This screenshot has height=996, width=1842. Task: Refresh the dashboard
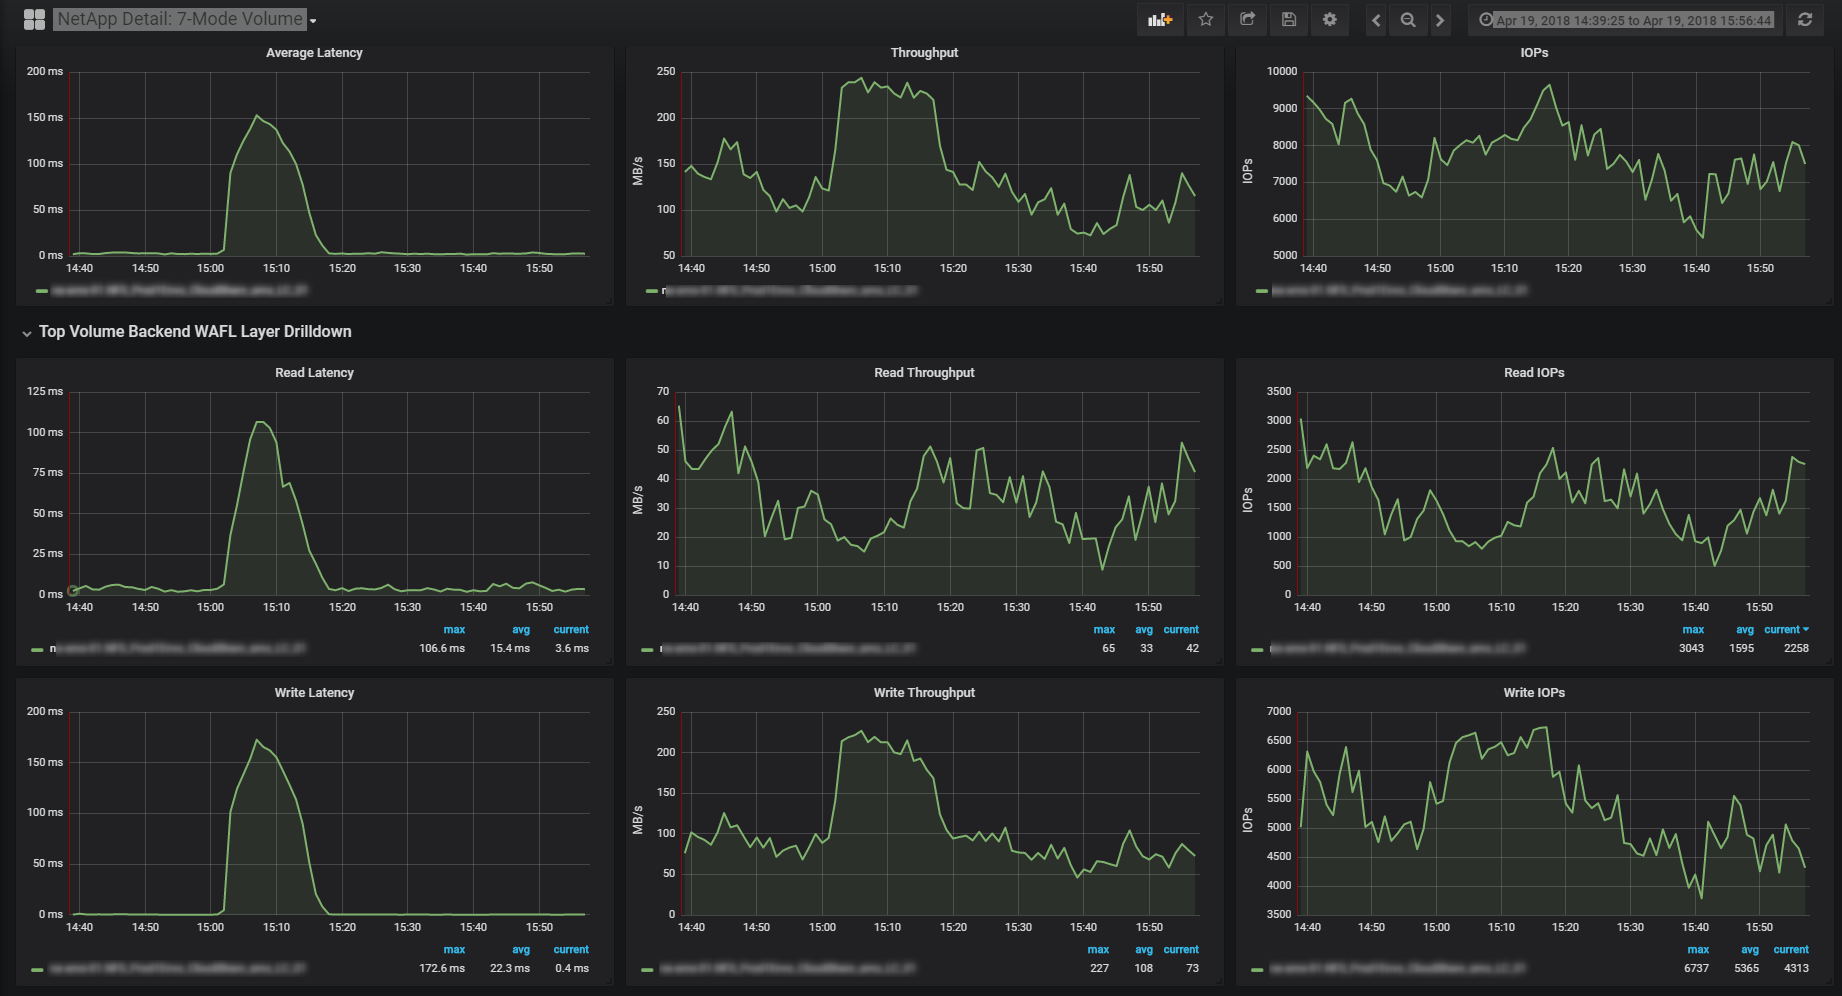coord(1805,20)
